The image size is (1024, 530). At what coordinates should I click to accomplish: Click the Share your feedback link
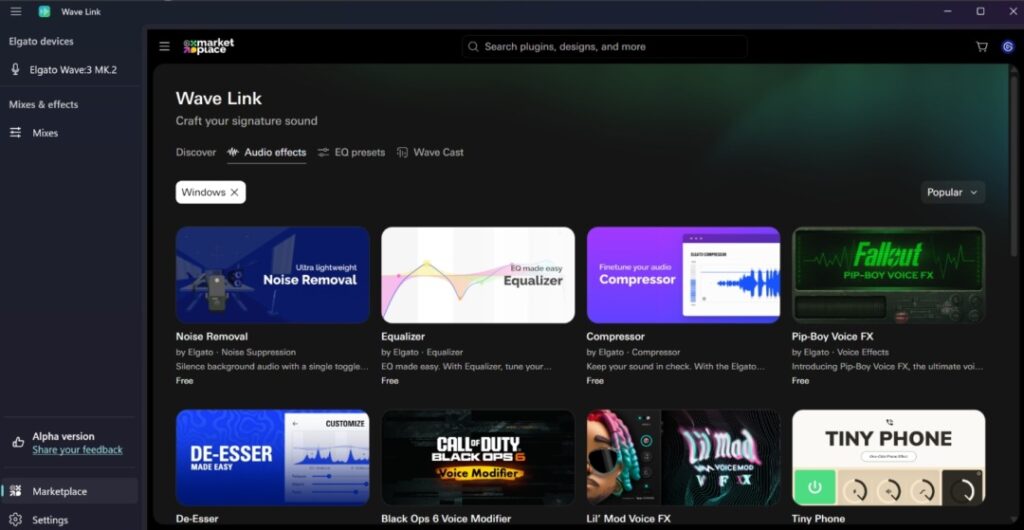[77, 449]
